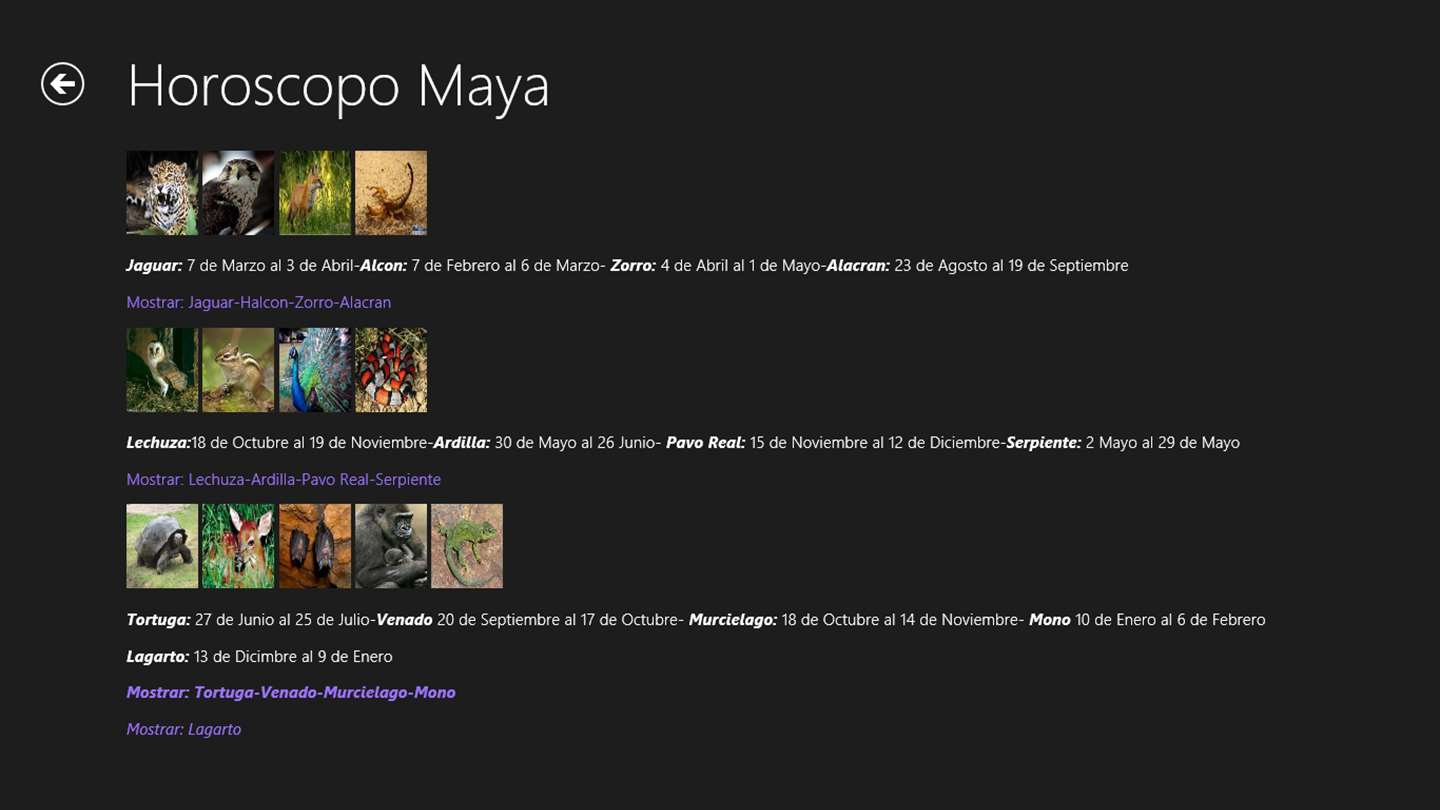The height and width of the screenshot is (810, 1440).
Task: Click the hanging bats image
Action: coord(315,546)
